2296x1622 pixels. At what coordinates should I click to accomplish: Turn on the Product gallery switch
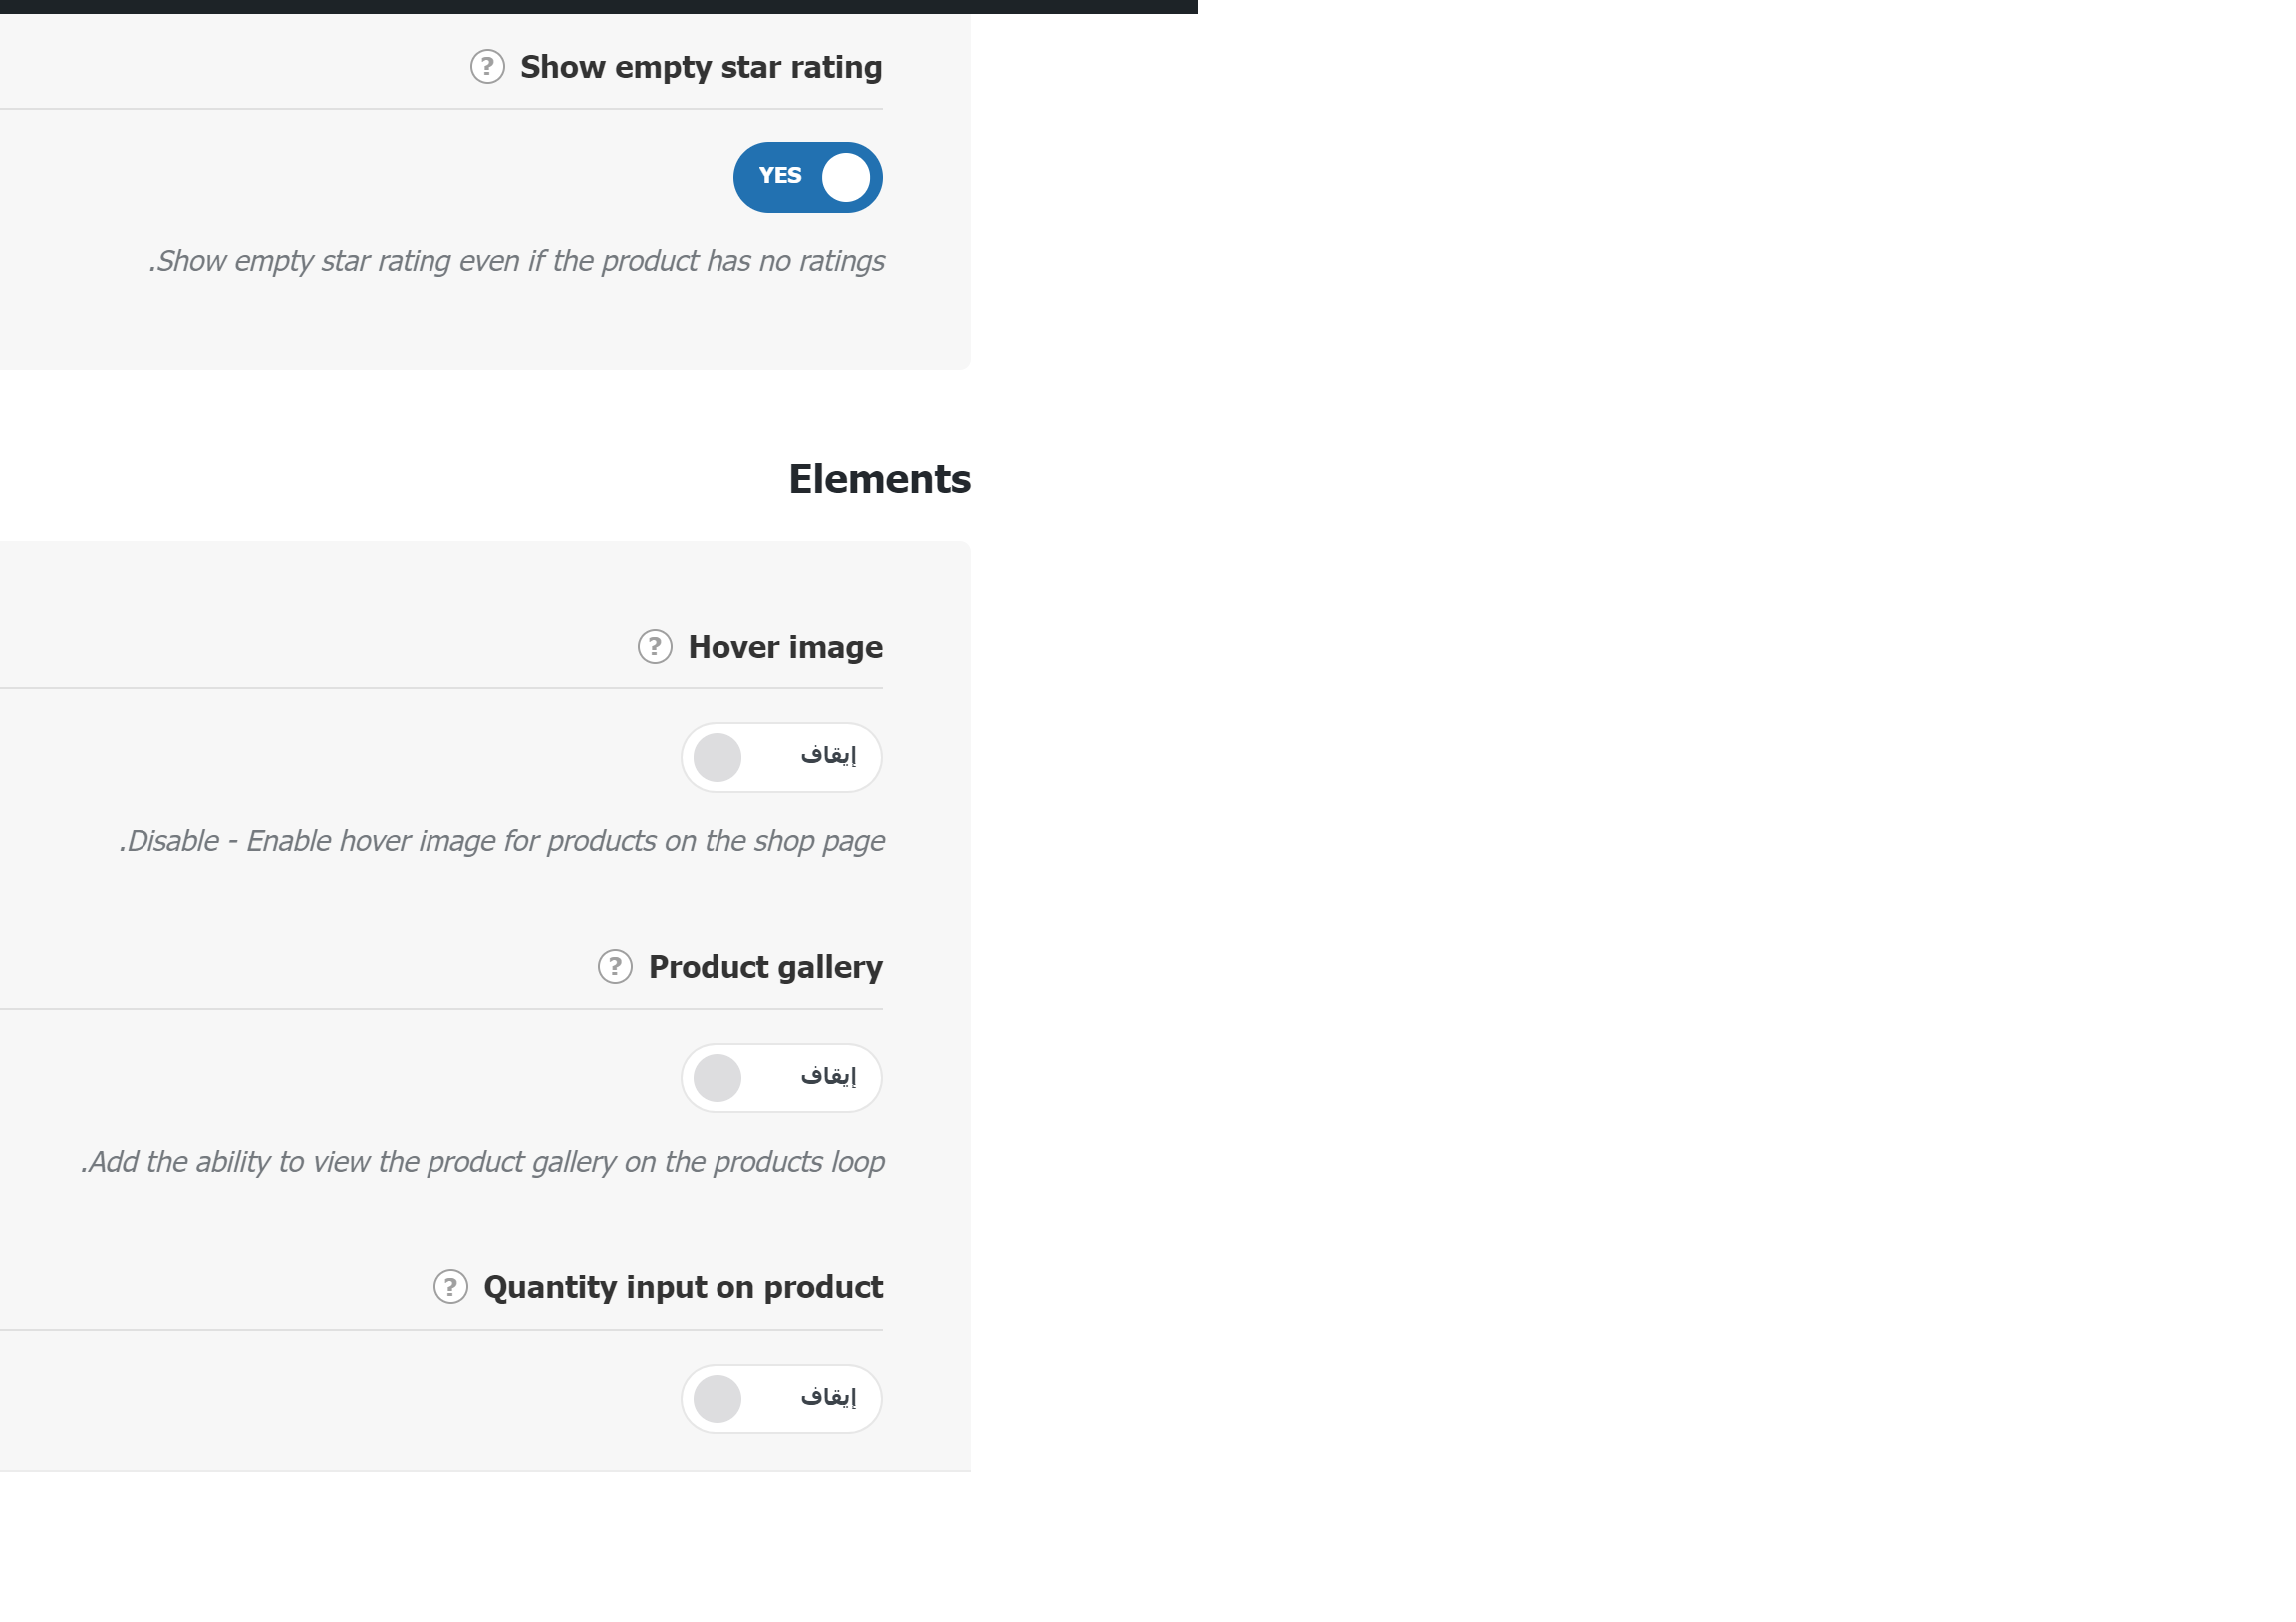click(x=782, y=1078)
